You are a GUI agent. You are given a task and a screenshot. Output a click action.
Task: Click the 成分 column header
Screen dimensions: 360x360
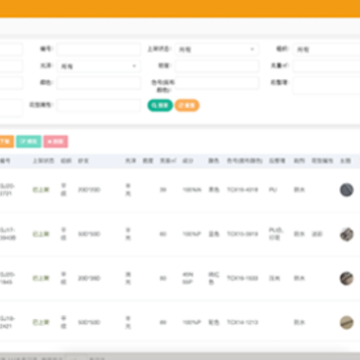click(x=188, y=161)
